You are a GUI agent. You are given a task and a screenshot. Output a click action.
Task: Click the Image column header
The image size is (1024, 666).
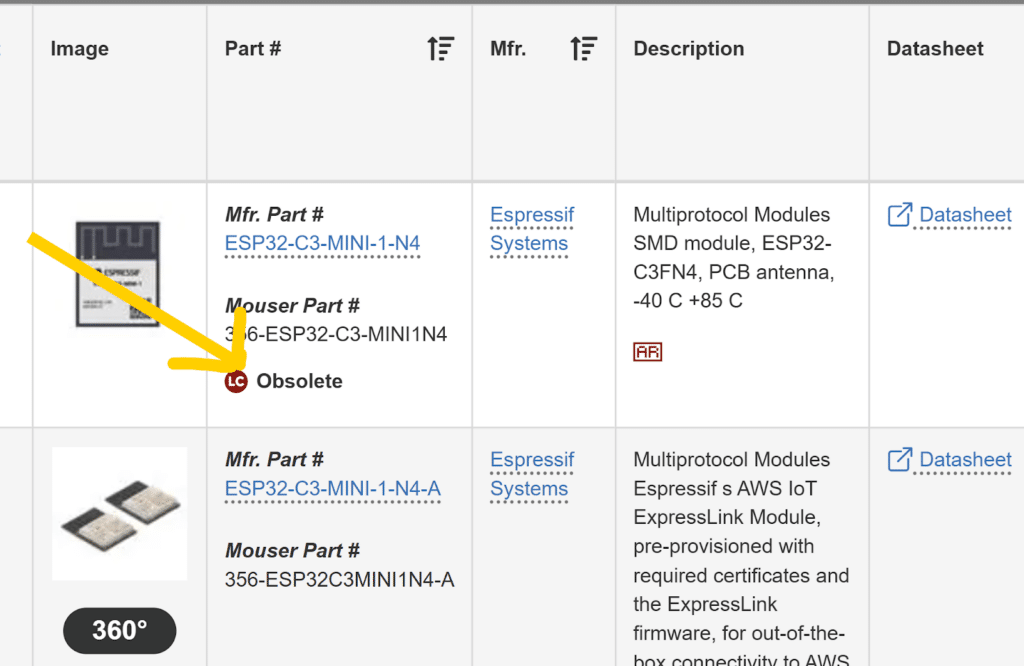80,49
